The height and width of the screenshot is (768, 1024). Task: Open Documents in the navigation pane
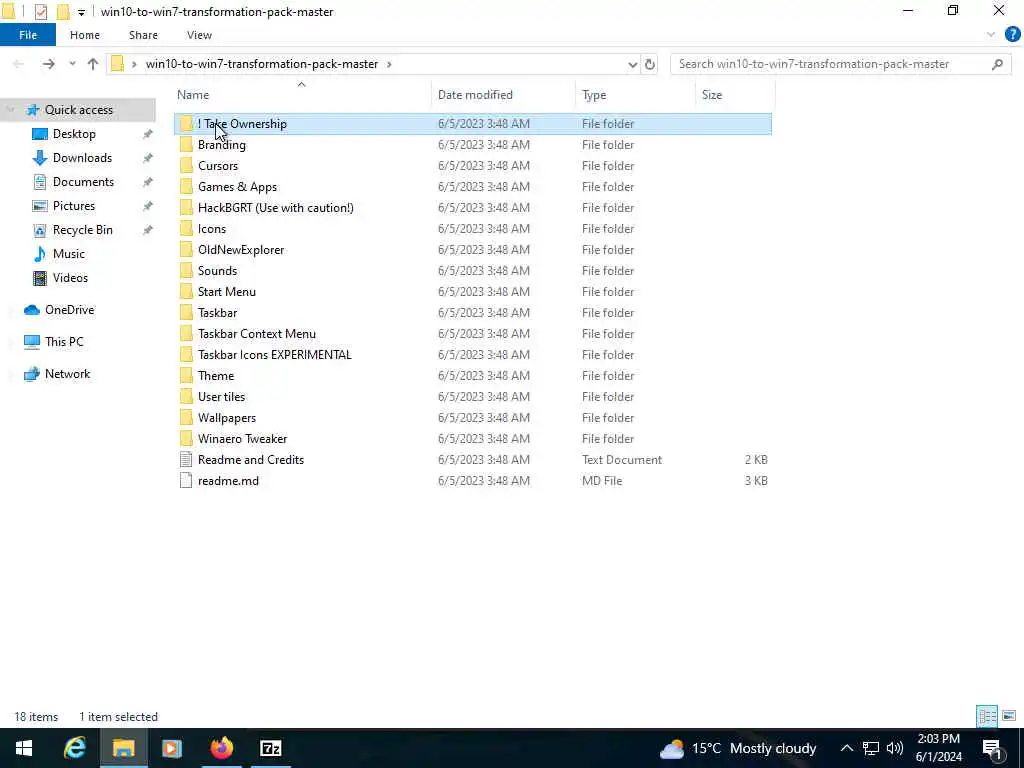coord(83,182)
